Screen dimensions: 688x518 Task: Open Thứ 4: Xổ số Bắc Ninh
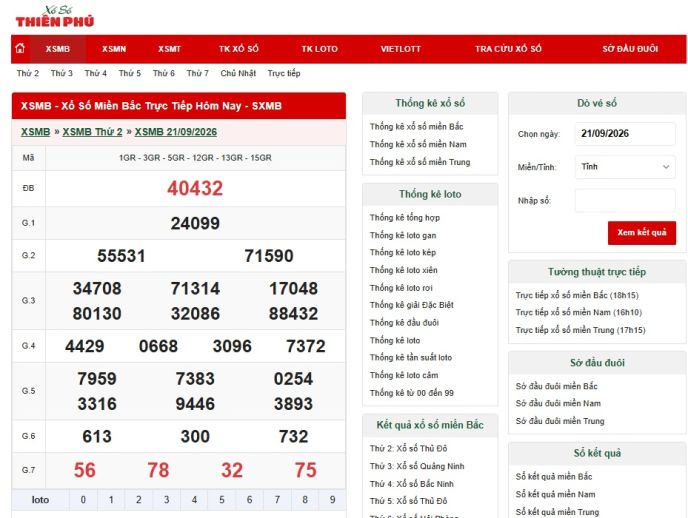pos(412,484)
